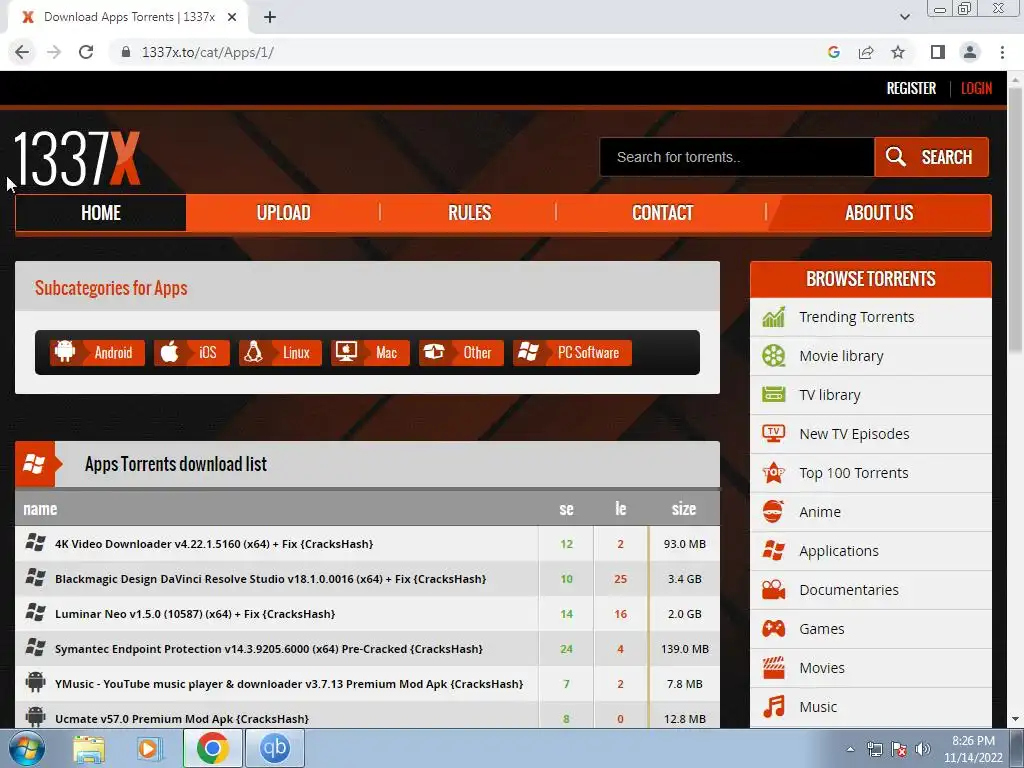Open the Chrome profile avatar icon
Image resolution: width=1024 pixels, height=768 pixels.
coord(970,52)
